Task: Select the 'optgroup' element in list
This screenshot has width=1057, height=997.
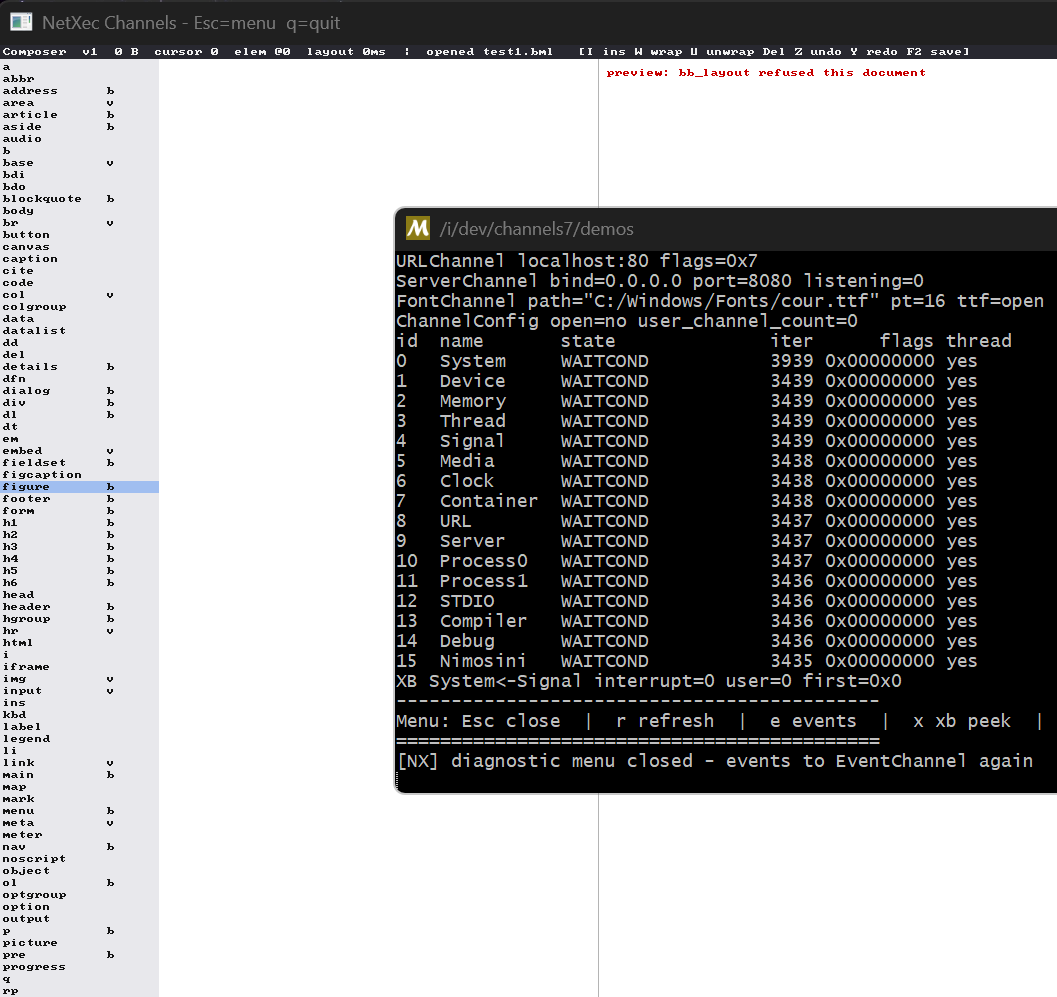Action: [x=80, y=895]
